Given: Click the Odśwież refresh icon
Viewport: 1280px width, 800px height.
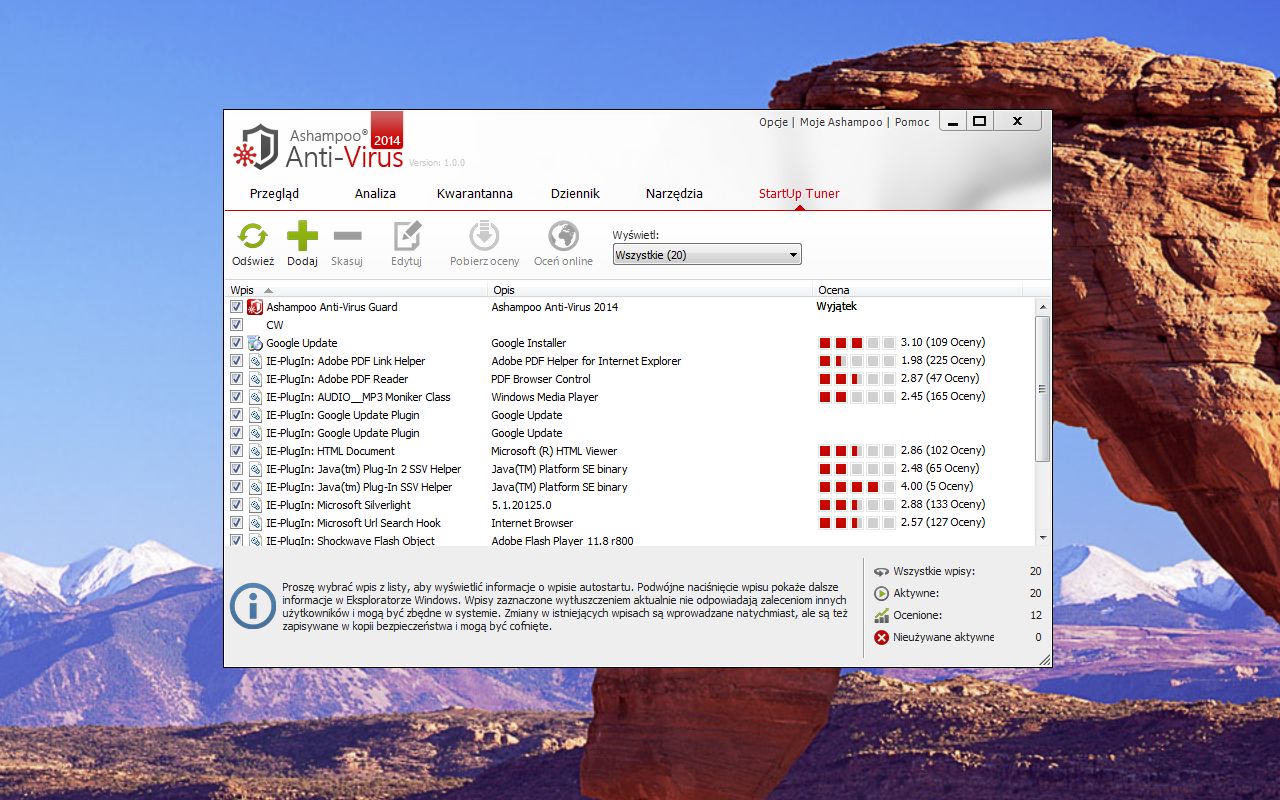Looking at the screenshot, I should [253, 236].
